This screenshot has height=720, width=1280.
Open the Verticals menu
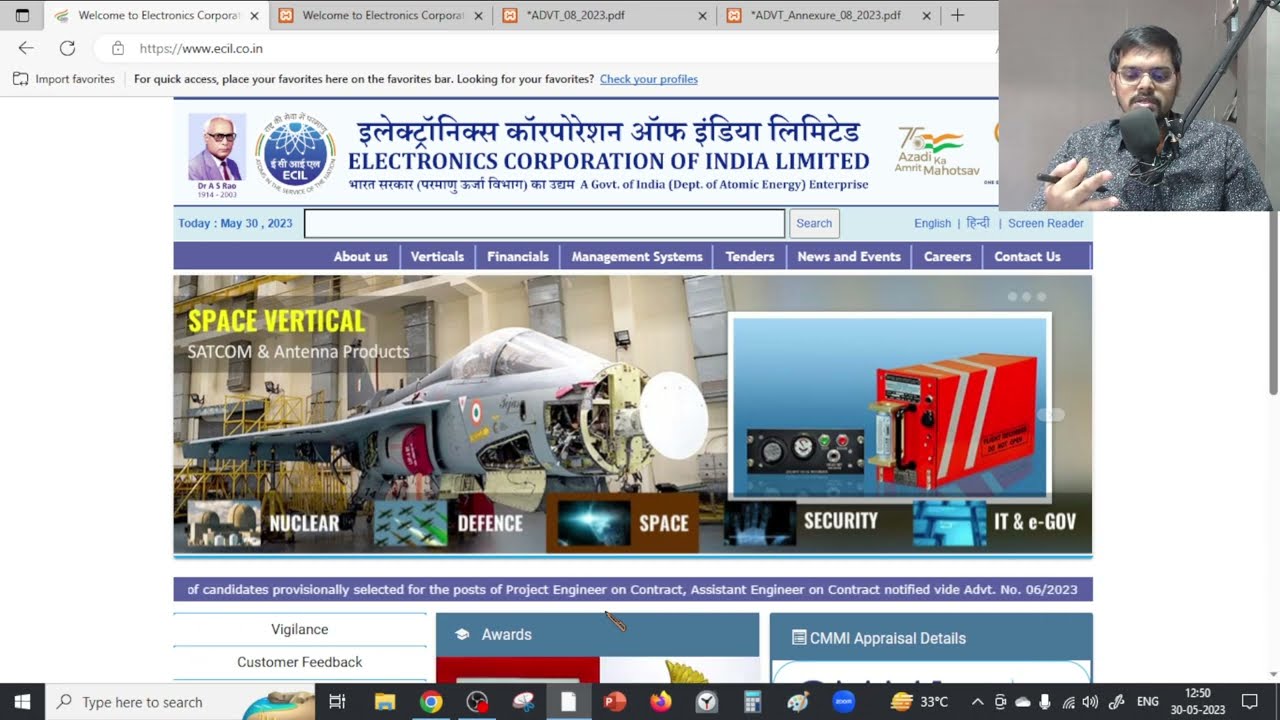[x=437, y=256]
